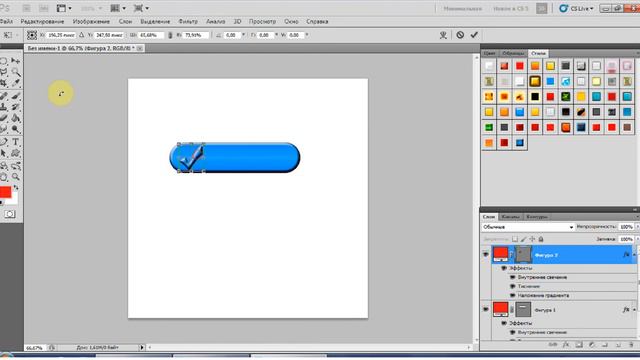Switch to the Образцы tab

click(513, 53)
